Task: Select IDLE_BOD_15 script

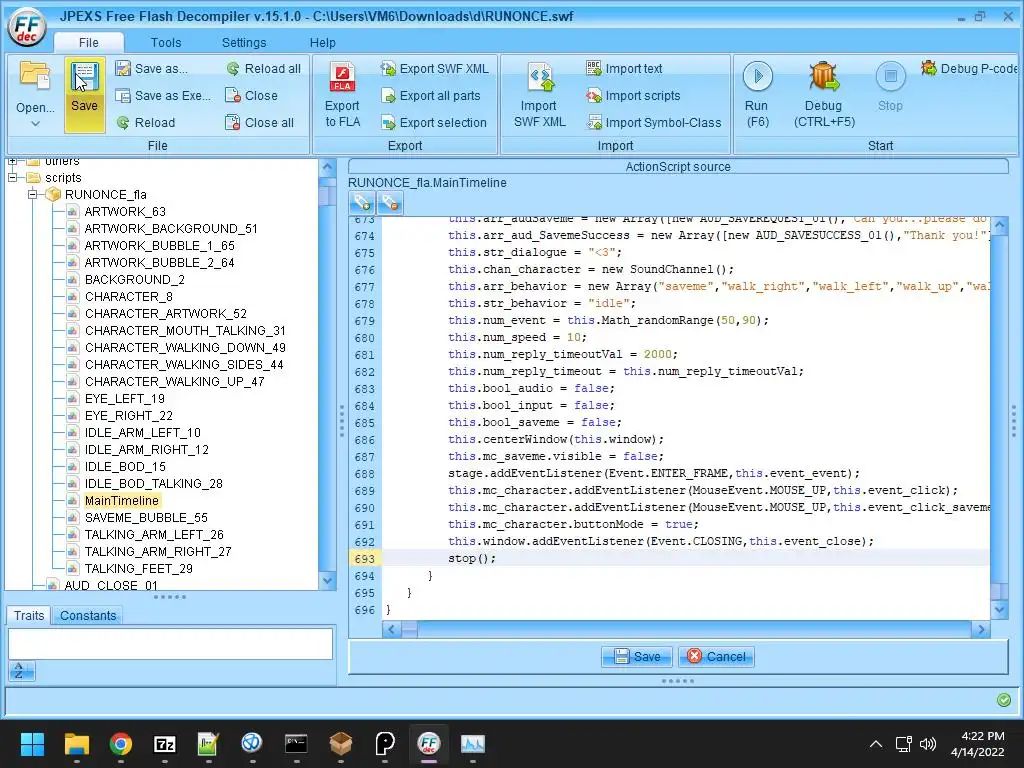Action: tap(125, 466)
